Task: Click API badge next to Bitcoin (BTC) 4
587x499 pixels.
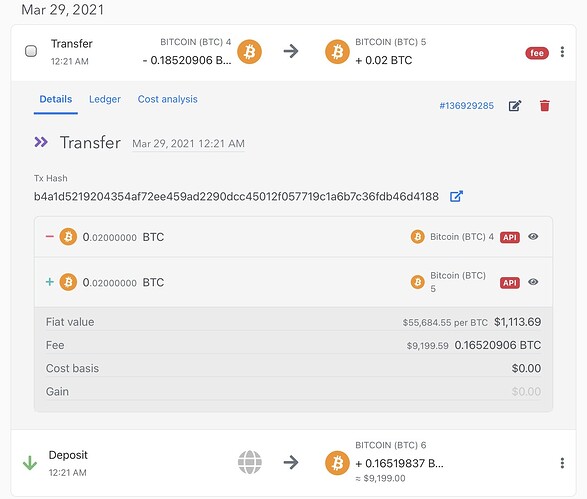Action: click(510, 237)
